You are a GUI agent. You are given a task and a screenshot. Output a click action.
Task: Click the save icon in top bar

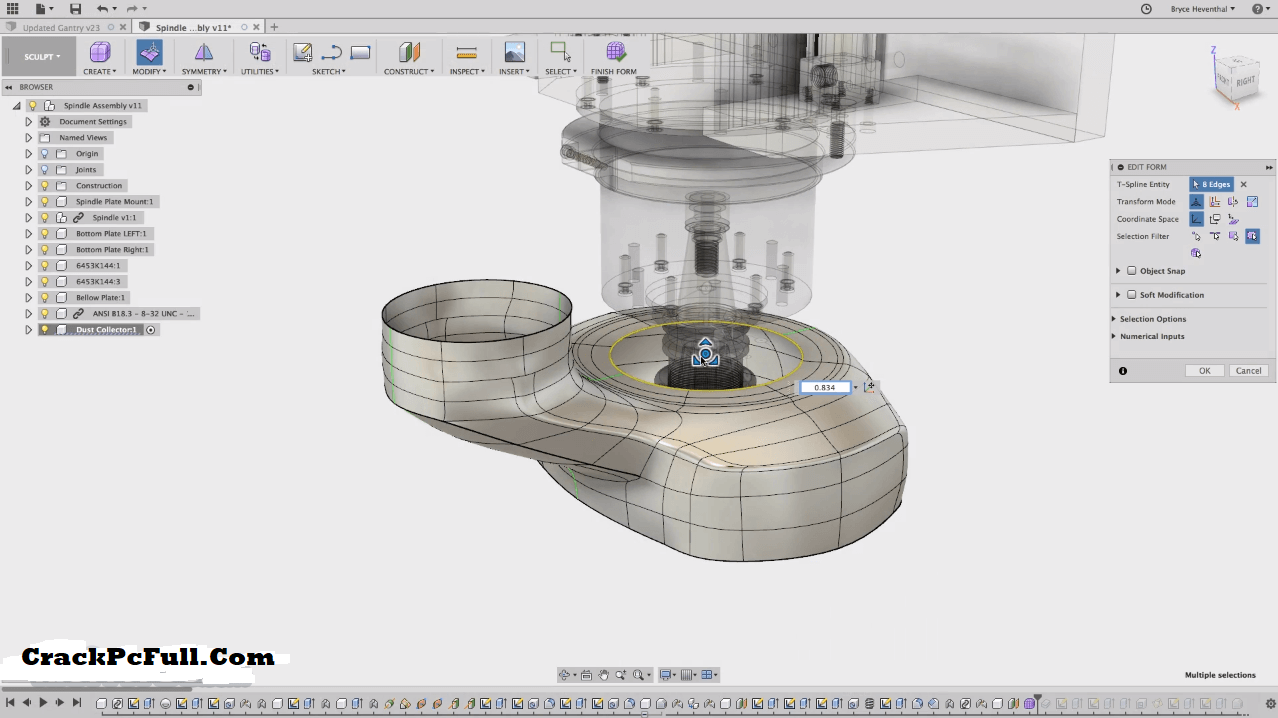pos(75,9)
